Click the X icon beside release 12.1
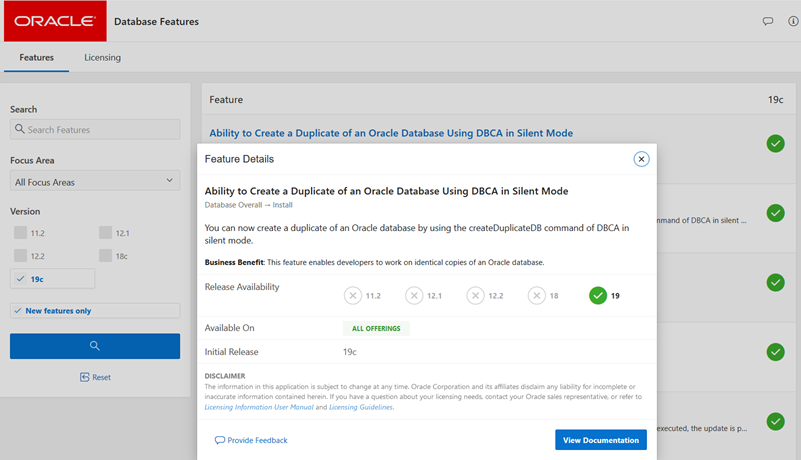The height and width of the screenshot is (460, 801). [414, 295]
